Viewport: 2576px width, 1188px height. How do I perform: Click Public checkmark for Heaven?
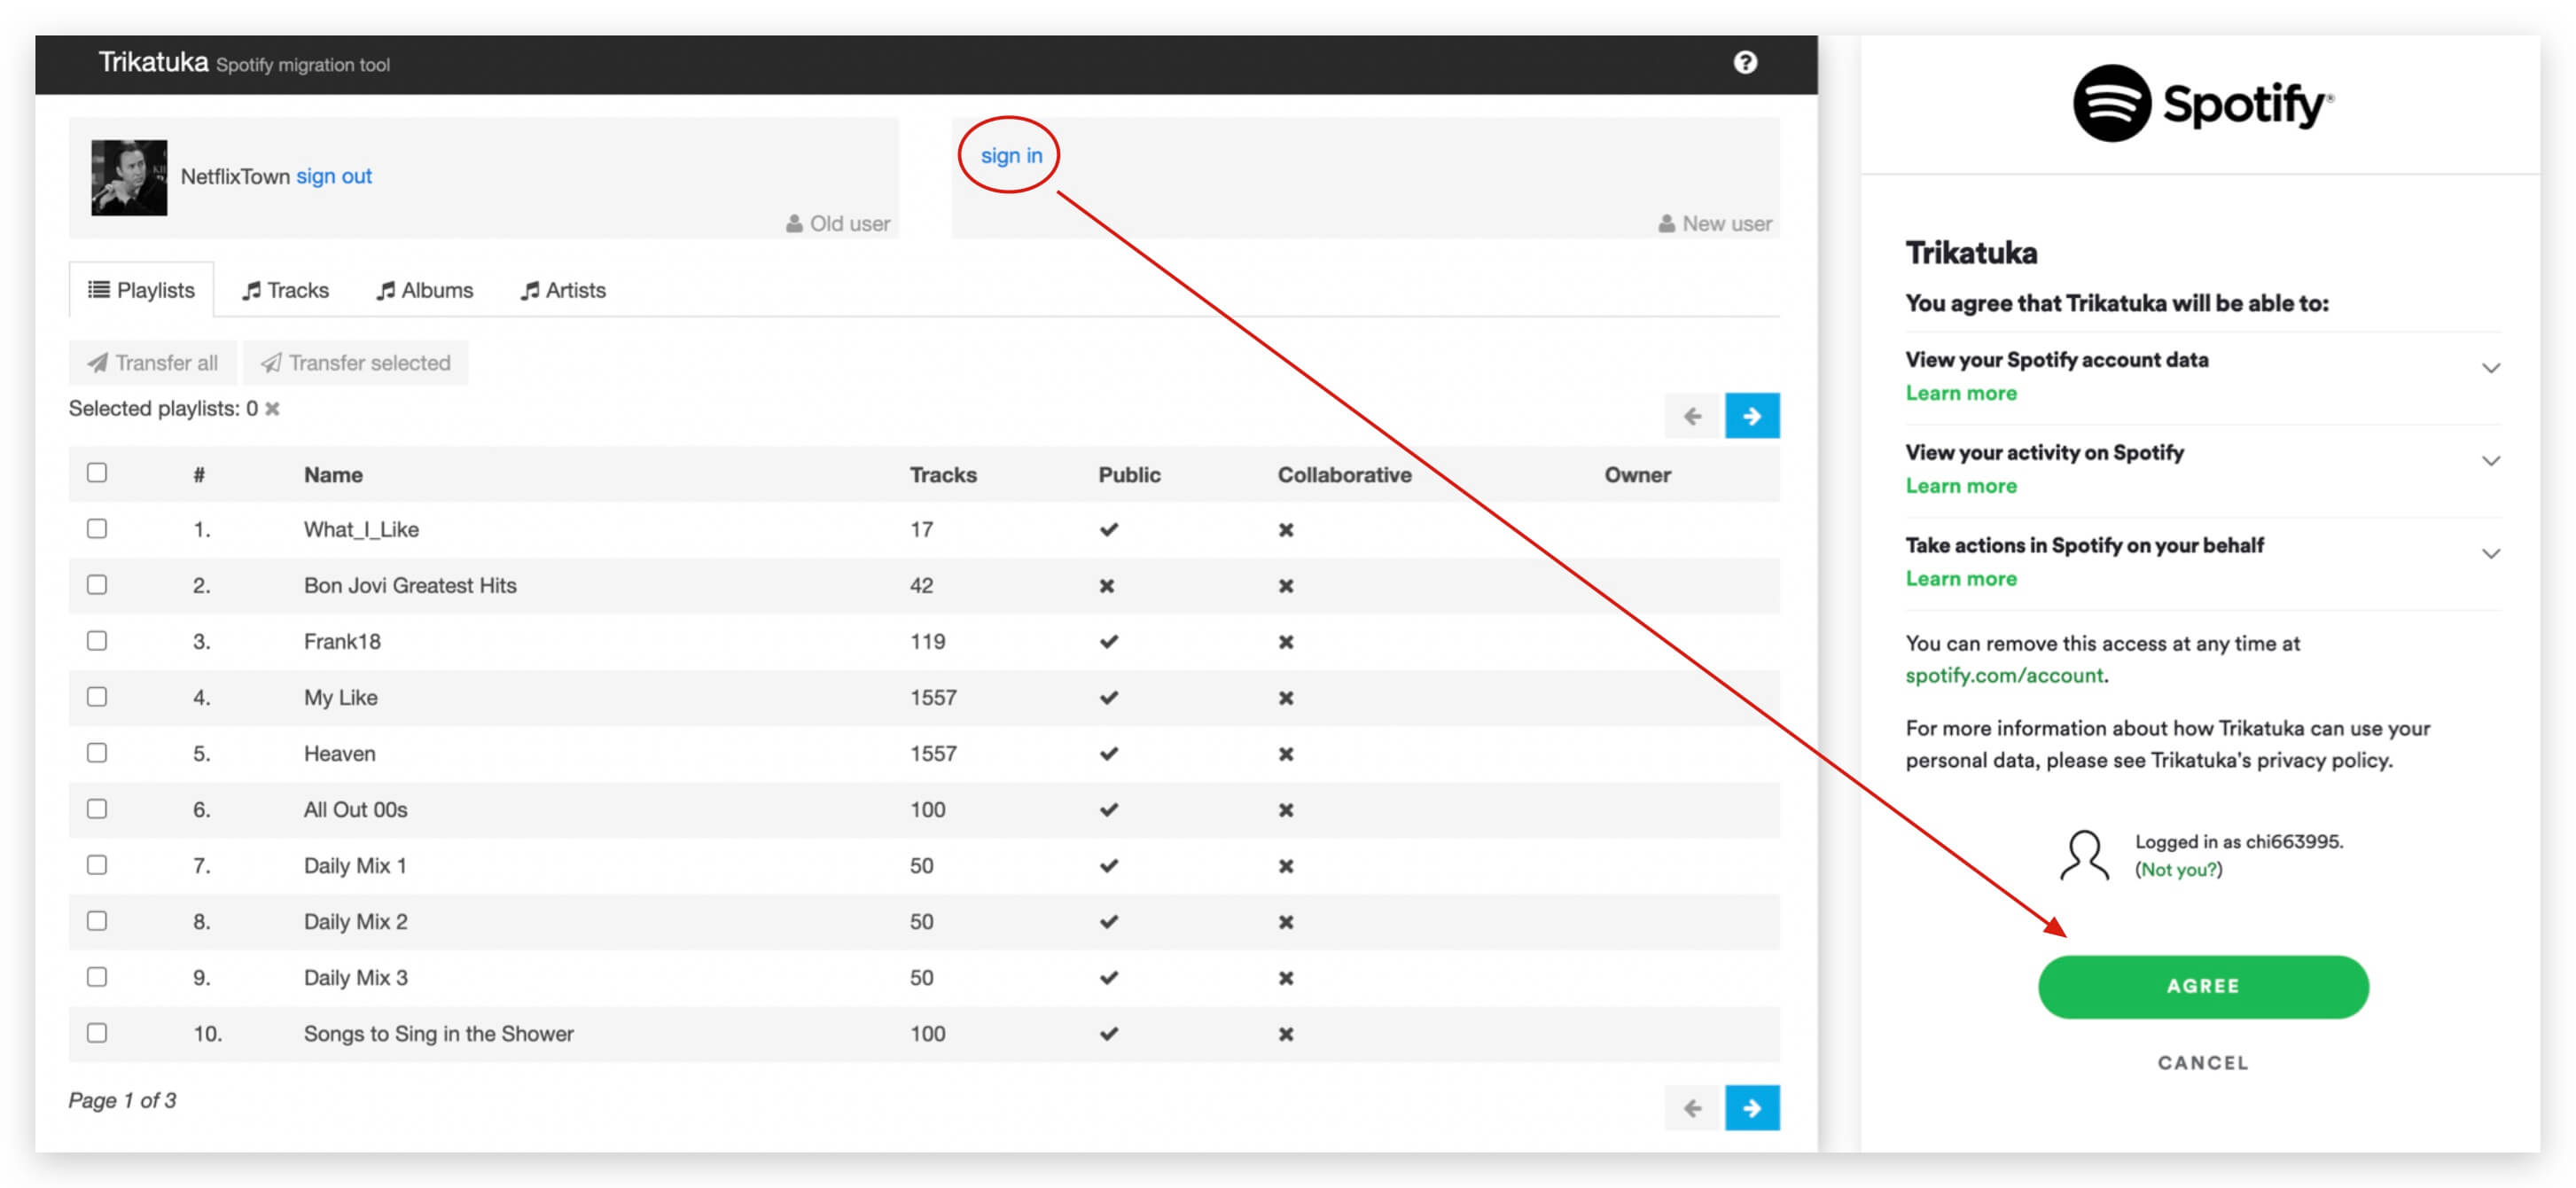1108,753
